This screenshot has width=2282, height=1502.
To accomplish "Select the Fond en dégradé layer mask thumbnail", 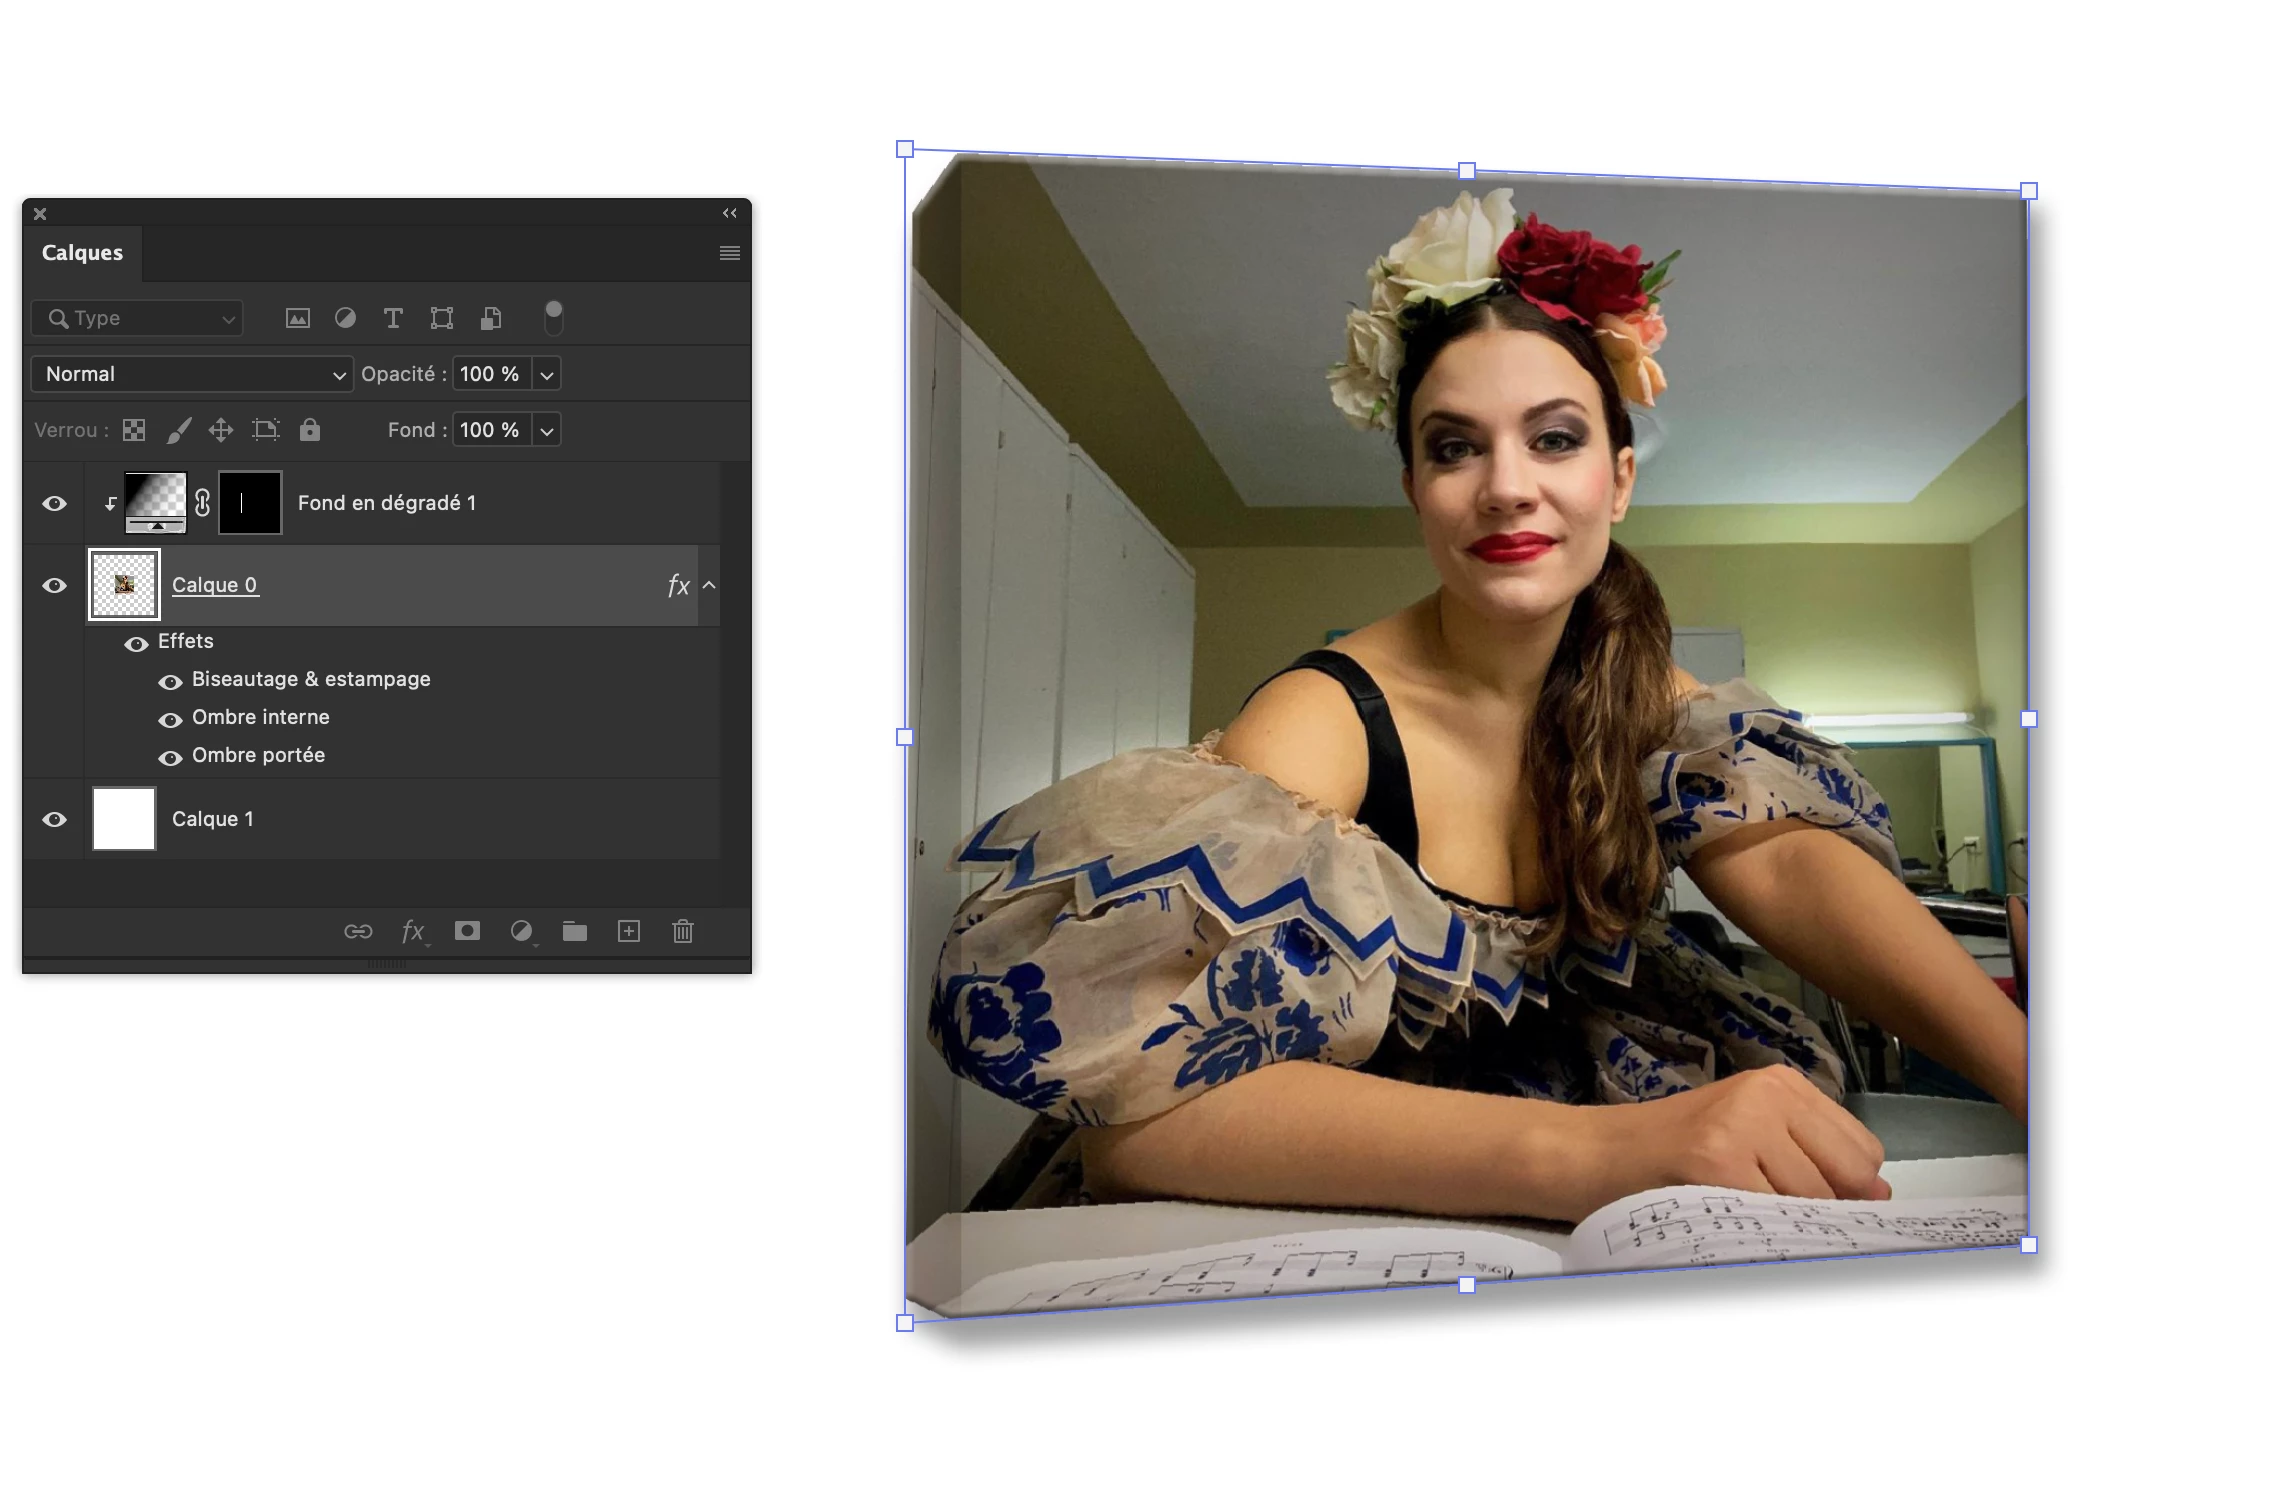I will pyautogui.click(x=250, y=503).
